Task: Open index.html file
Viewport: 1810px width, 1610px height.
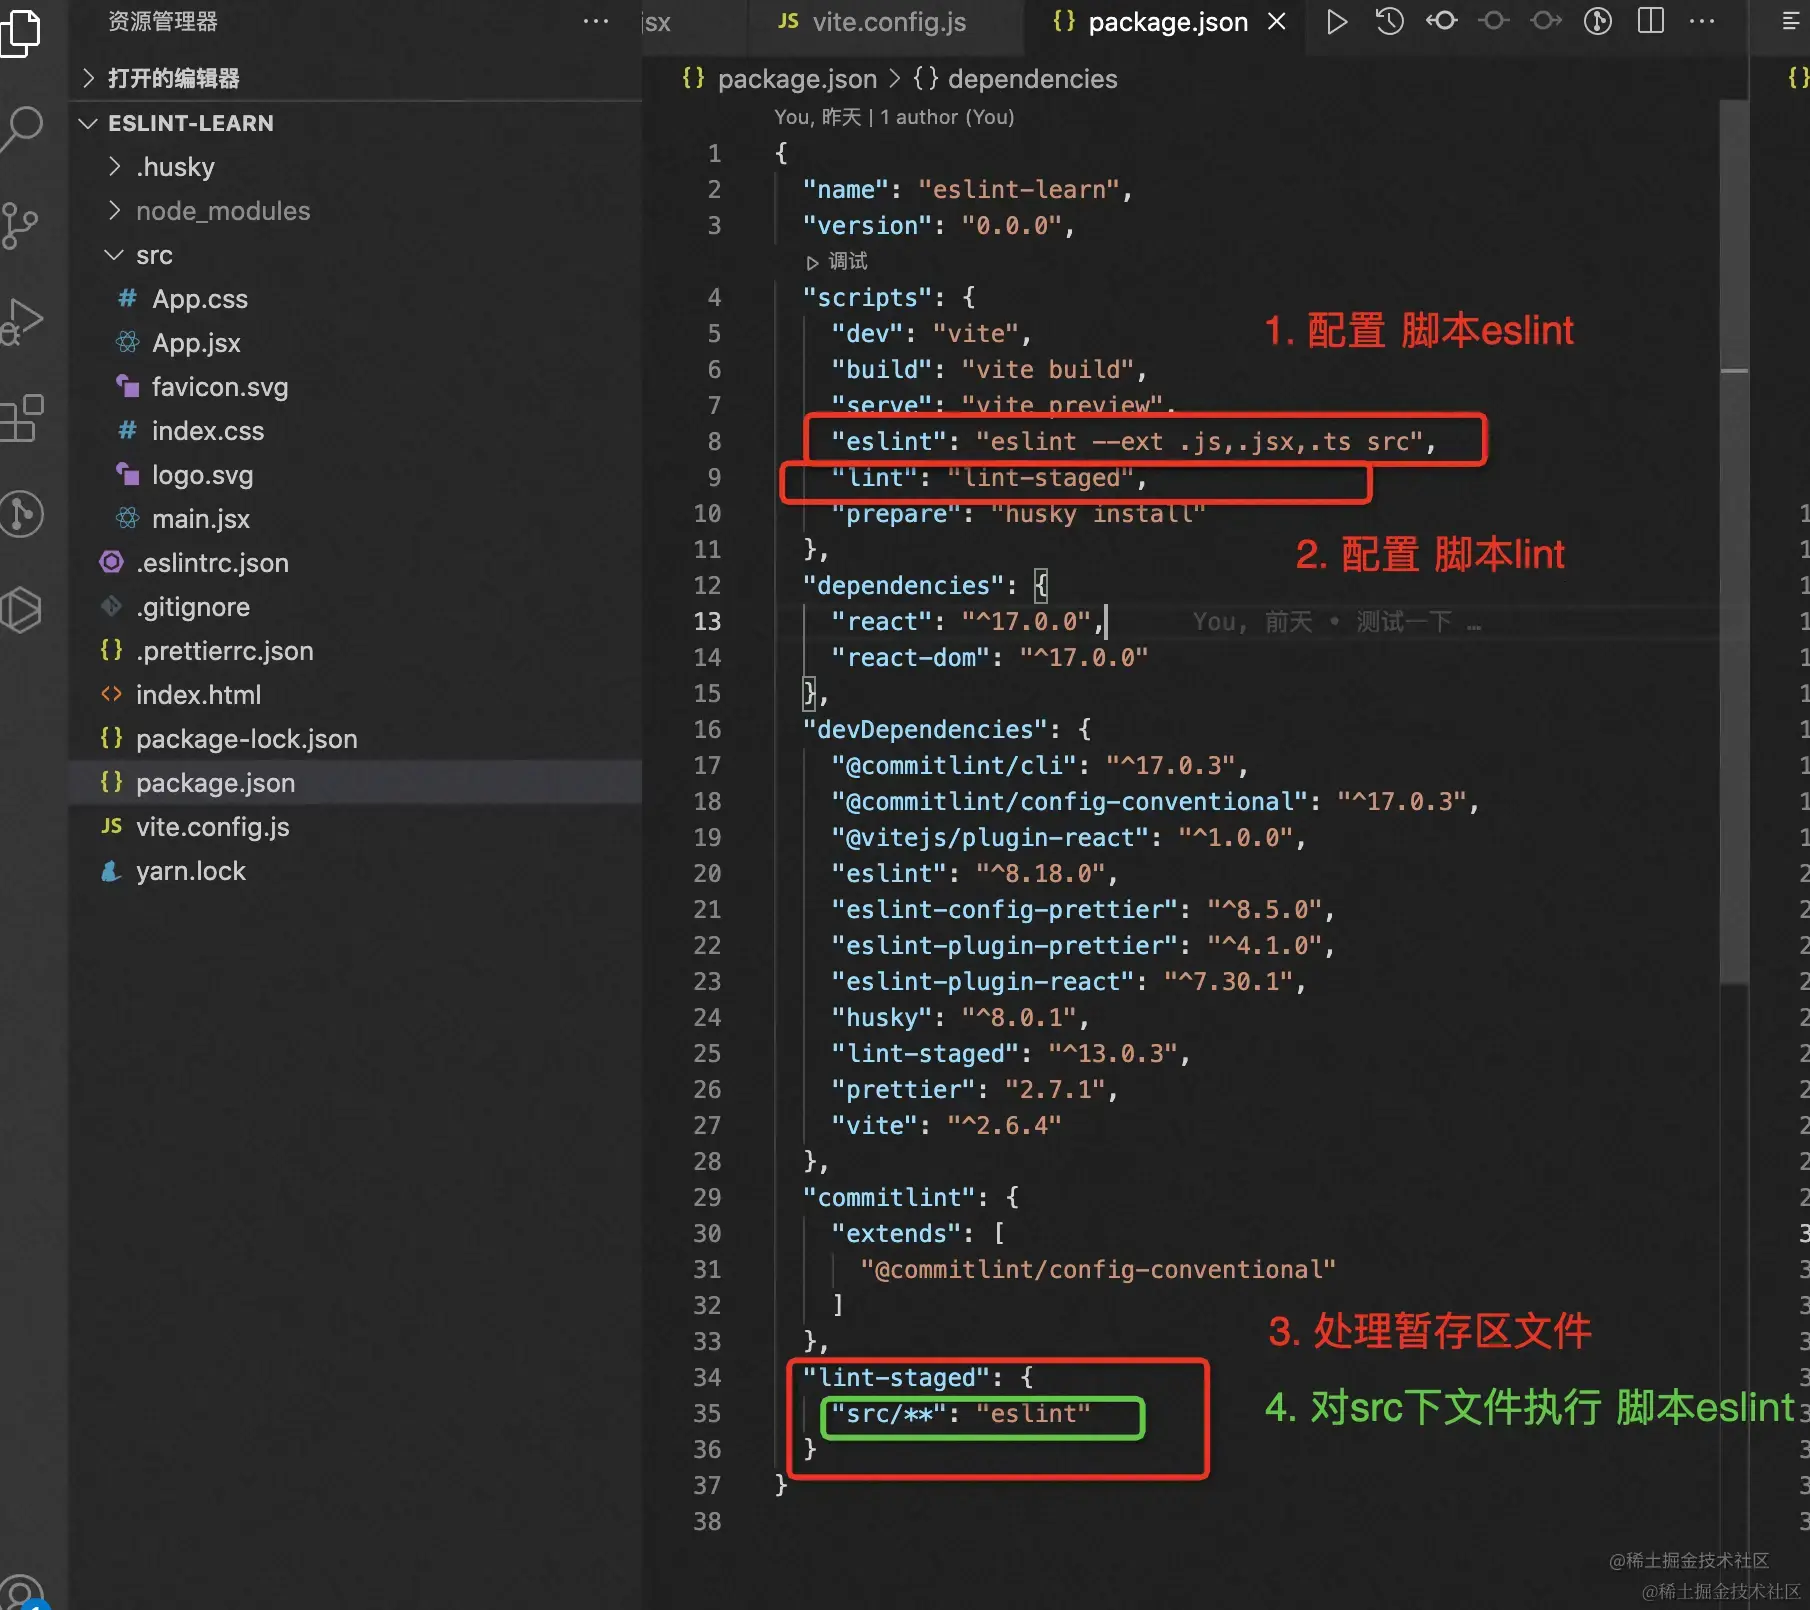Action: tap(355, 695)
